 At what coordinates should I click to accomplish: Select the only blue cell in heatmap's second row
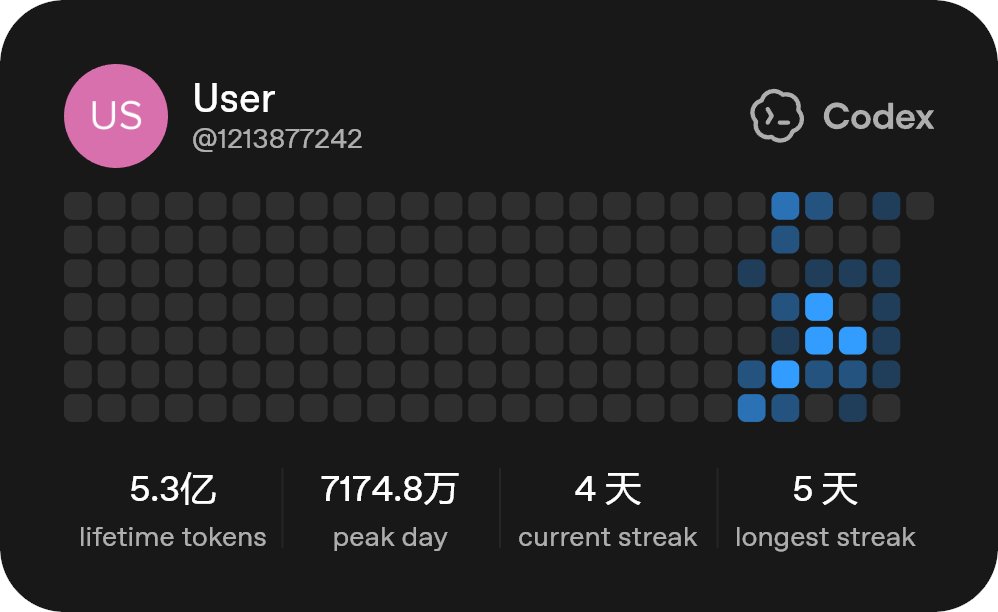tap(785, 240)
